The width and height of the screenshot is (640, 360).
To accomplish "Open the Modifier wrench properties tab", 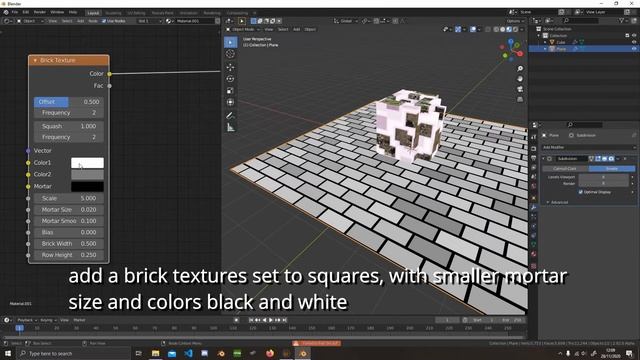I will pyautogui.click(x=533, y=207).
